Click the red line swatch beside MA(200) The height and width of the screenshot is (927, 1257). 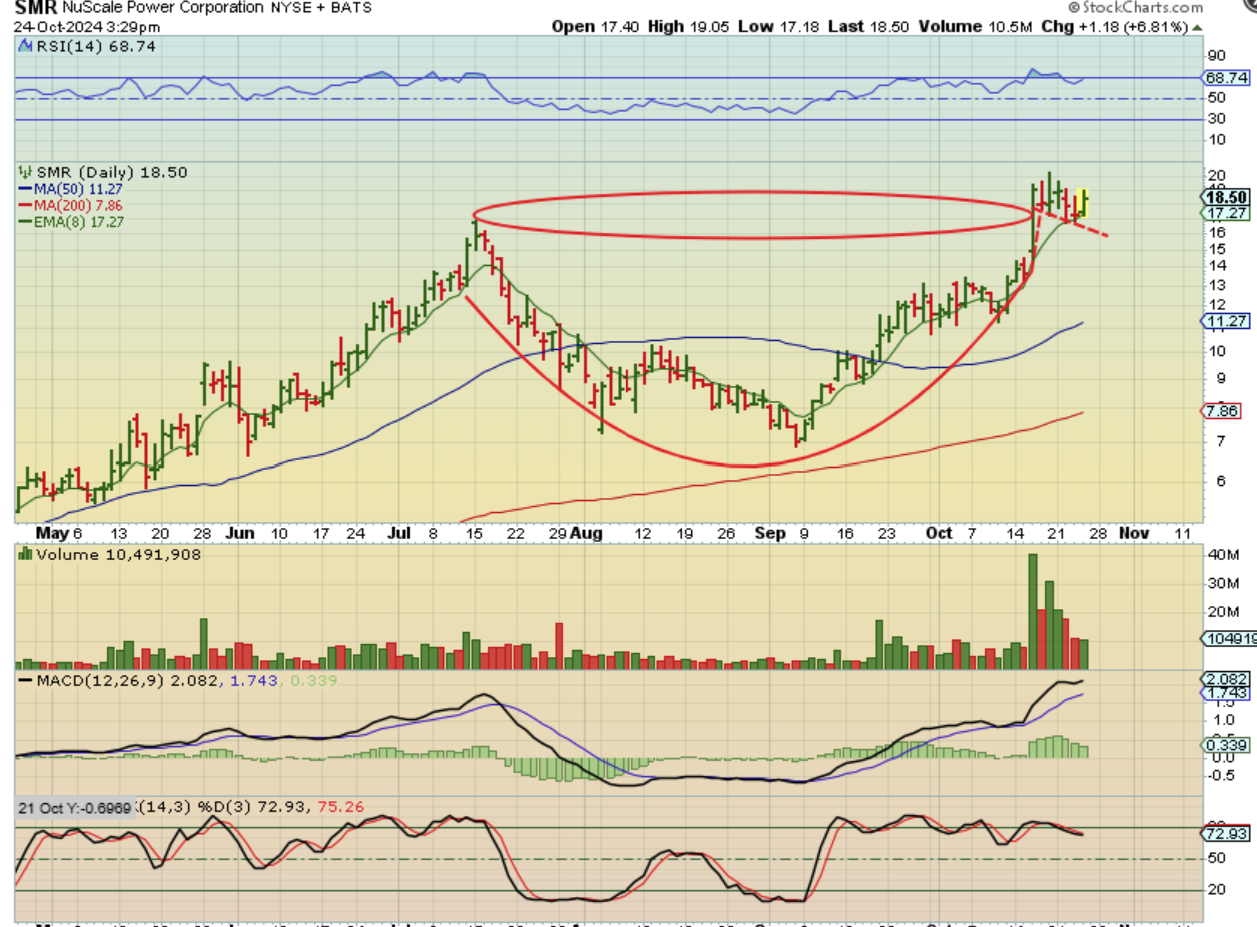tap(25, 205)
